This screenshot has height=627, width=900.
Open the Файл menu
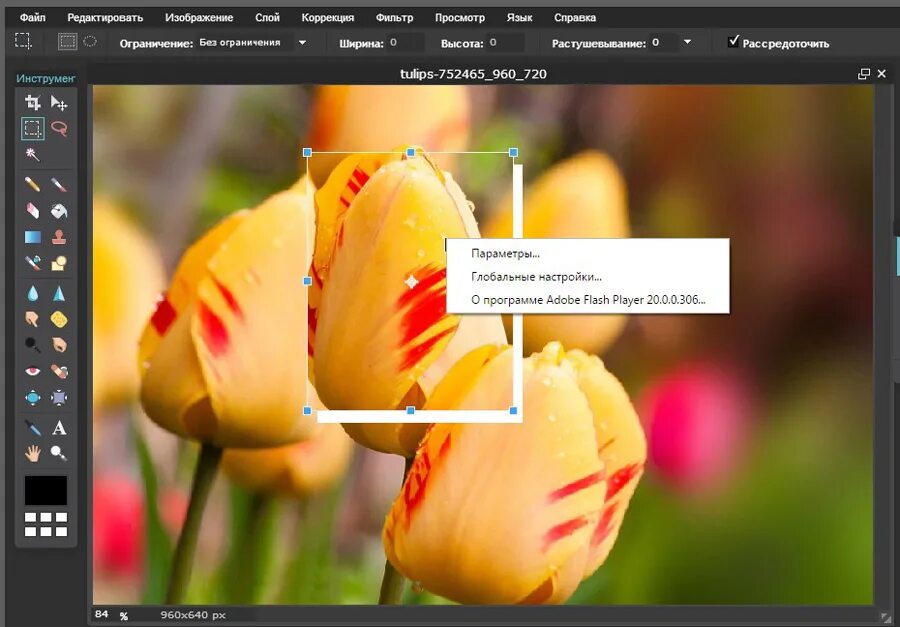[33, 17]
